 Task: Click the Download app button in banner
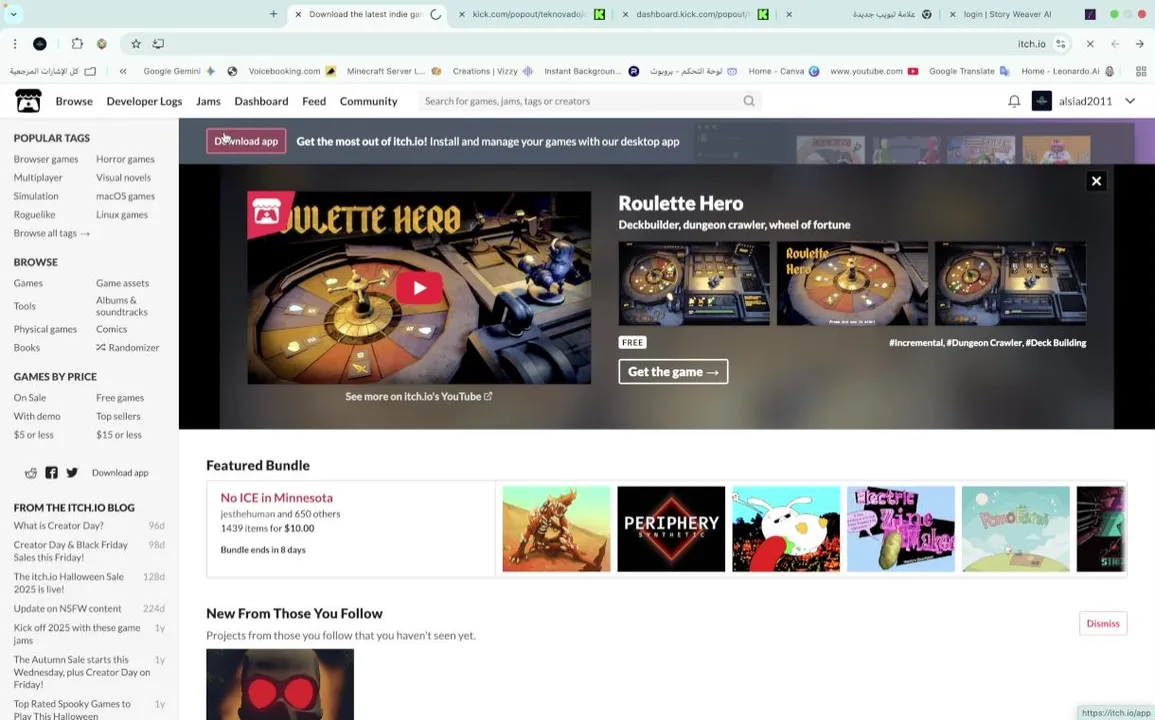click(x=246, y=141)
